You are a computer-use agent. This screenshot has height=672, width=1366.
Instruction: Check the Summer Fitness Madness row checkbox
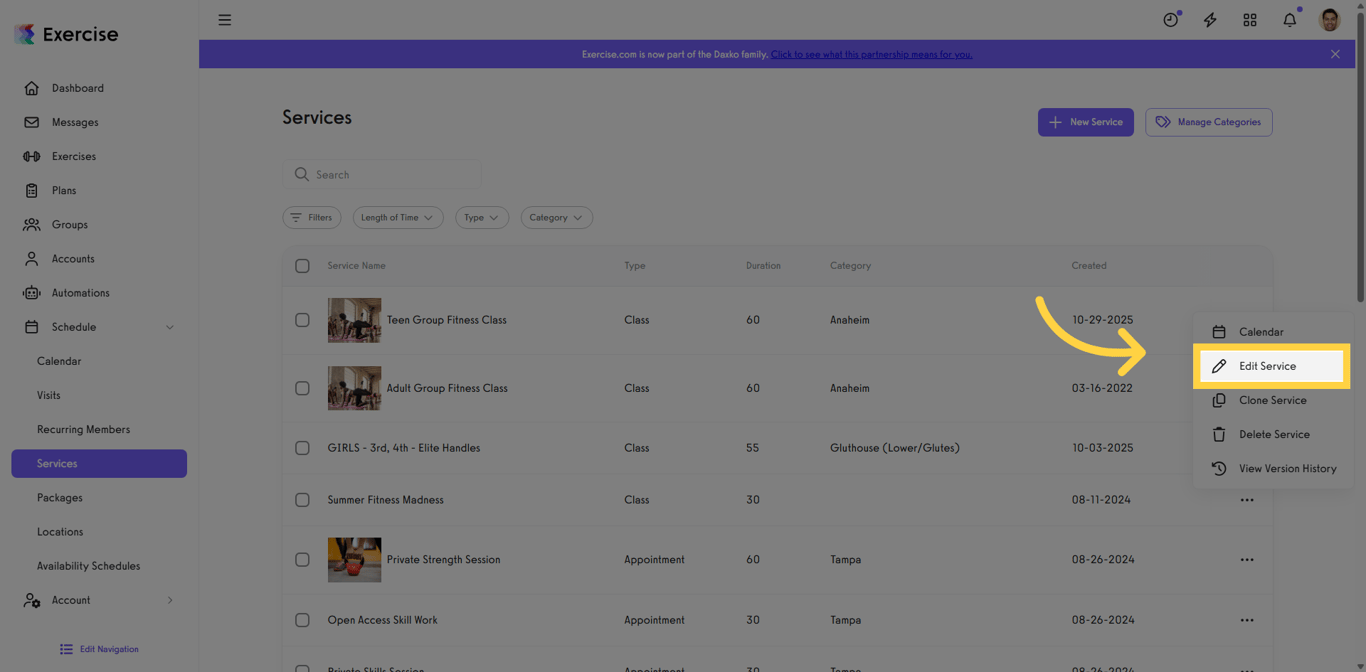pos(302,500)
